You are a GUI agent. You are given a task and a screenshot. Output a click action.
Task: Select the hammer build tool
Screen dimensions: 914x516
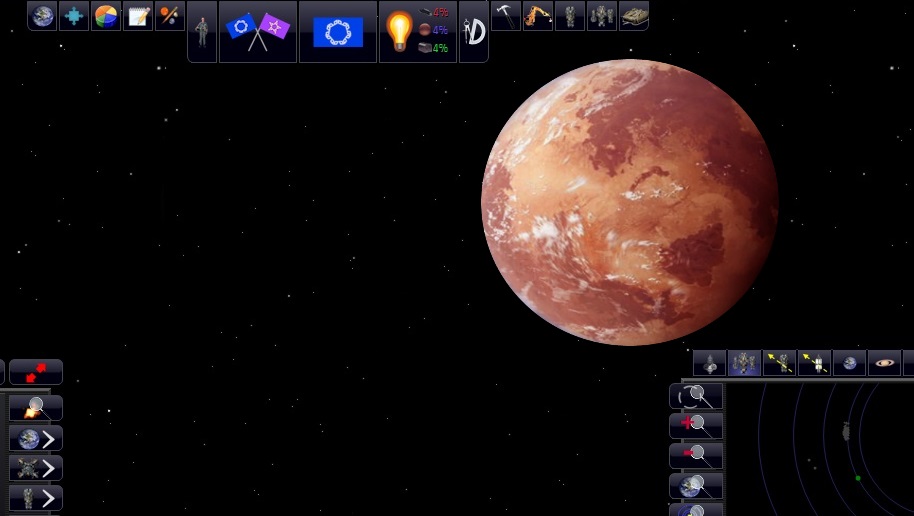pos(506,16)
